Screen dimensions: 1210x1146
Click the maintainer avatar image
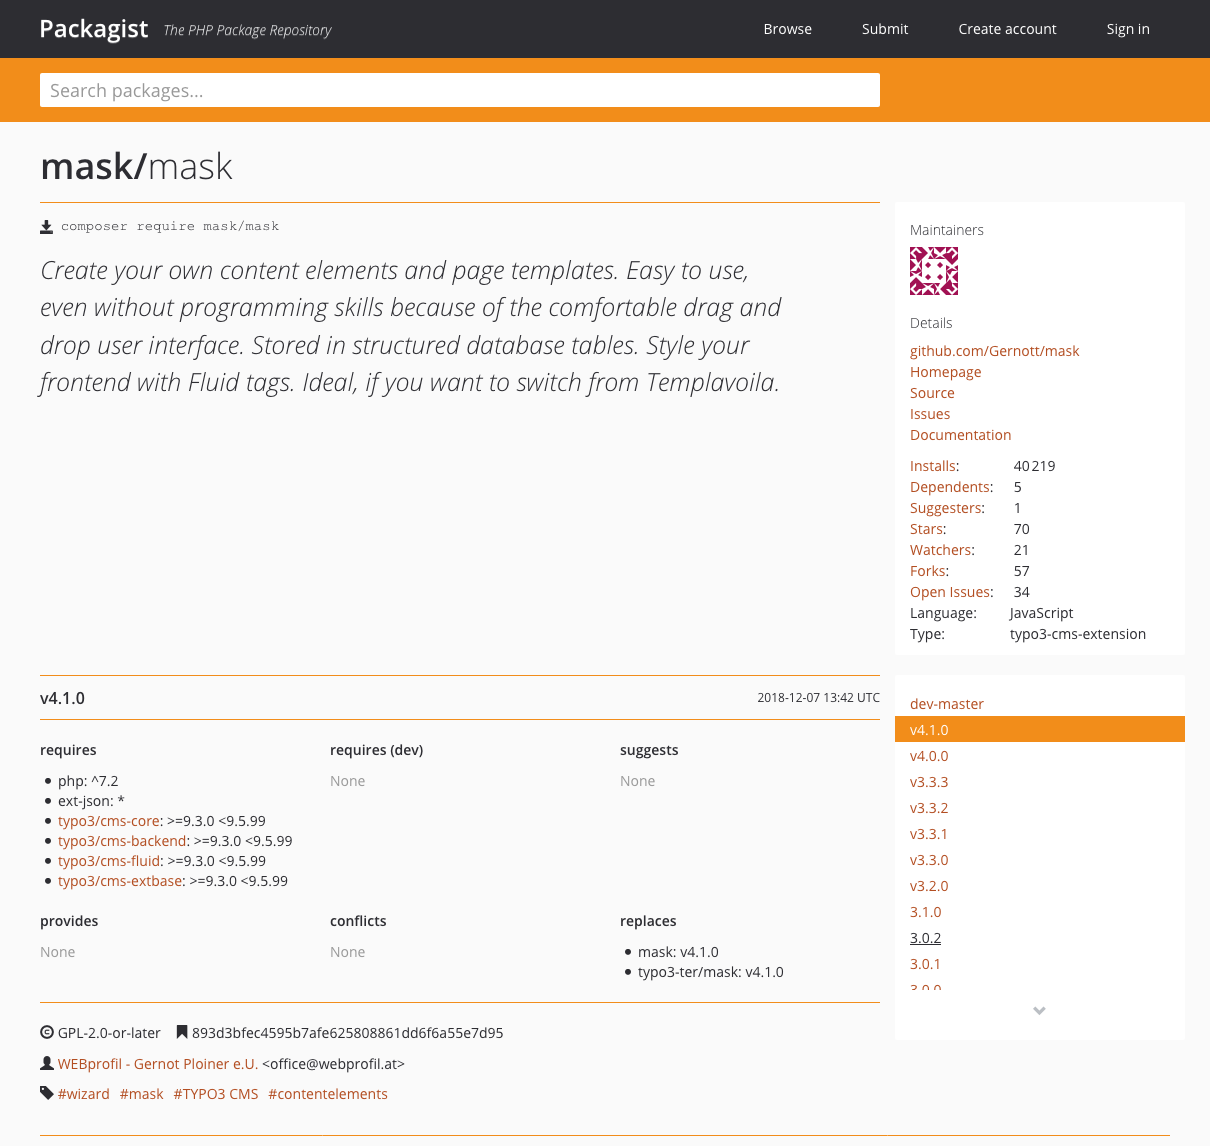coord(934,271)
